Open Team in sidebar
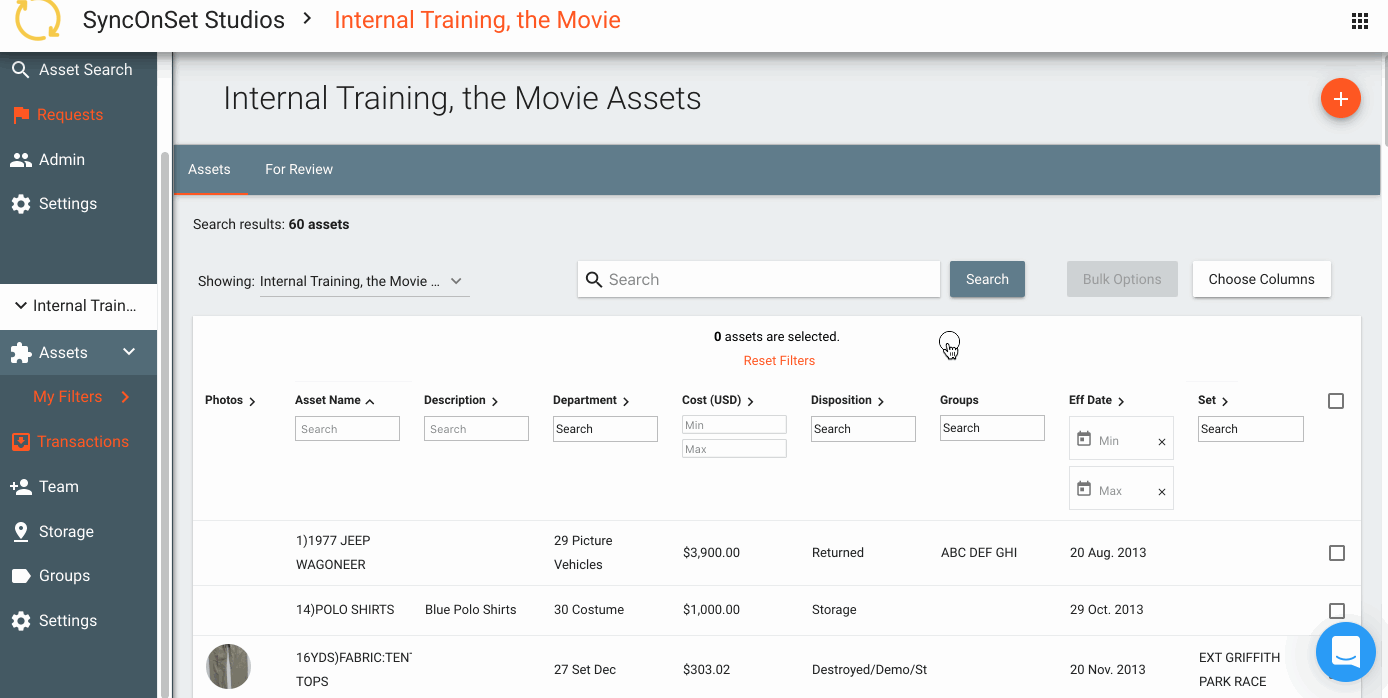This screenshot has height=698, width=1388. [59, 487]
